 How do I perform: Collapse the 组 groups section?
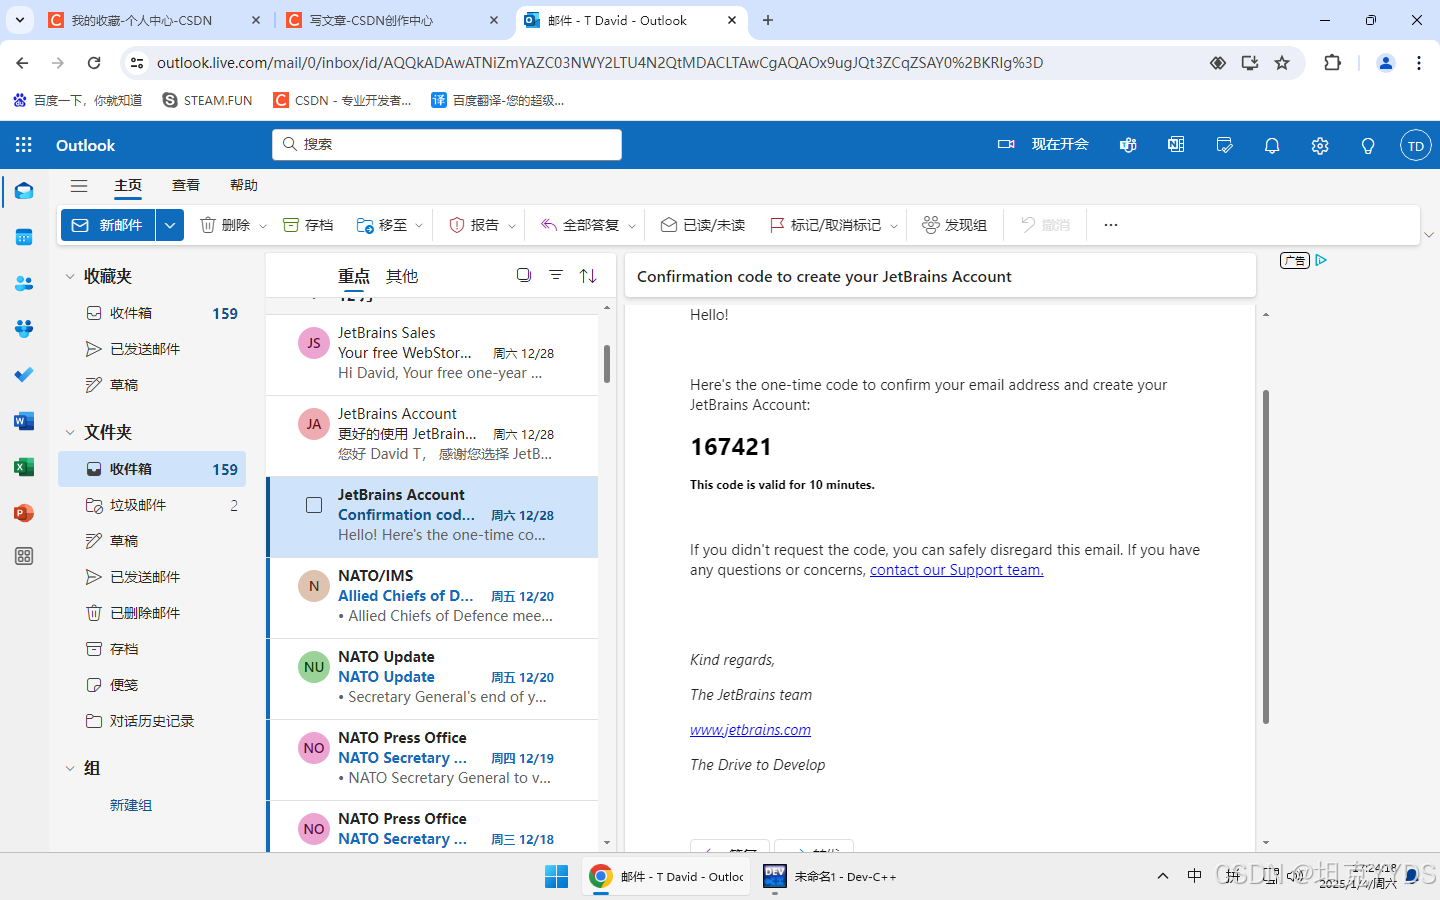click(x=70, y=769)
